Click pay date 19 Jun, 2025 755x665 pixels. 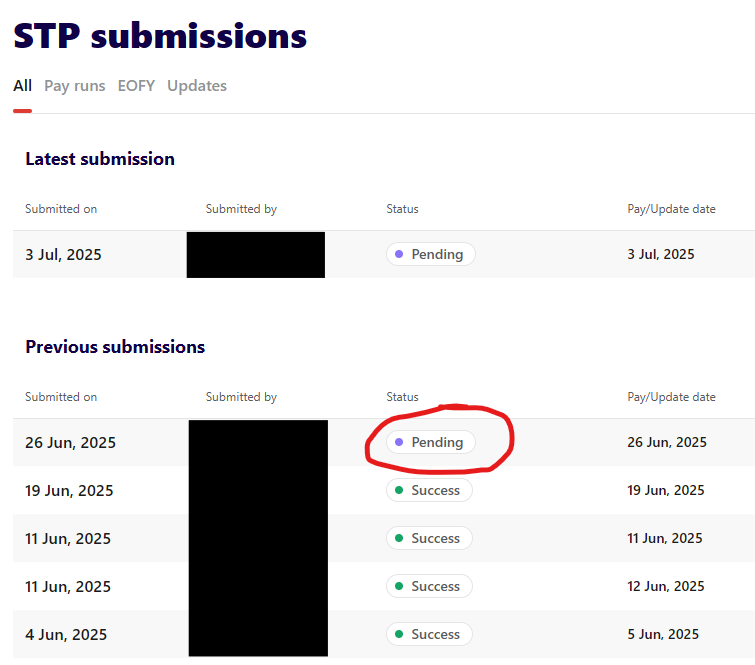[665, 490]
